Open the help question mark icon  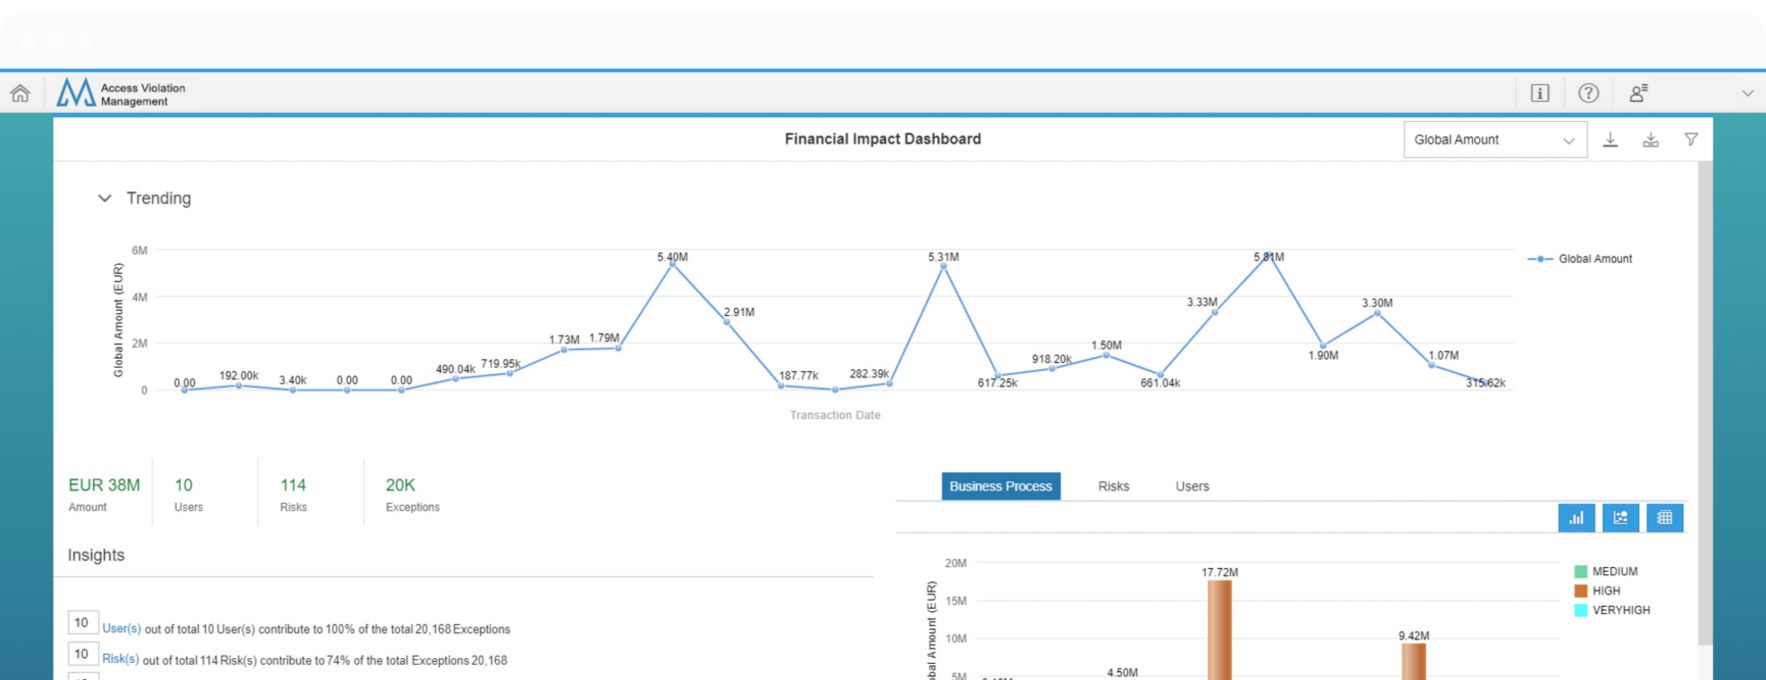1588,93
